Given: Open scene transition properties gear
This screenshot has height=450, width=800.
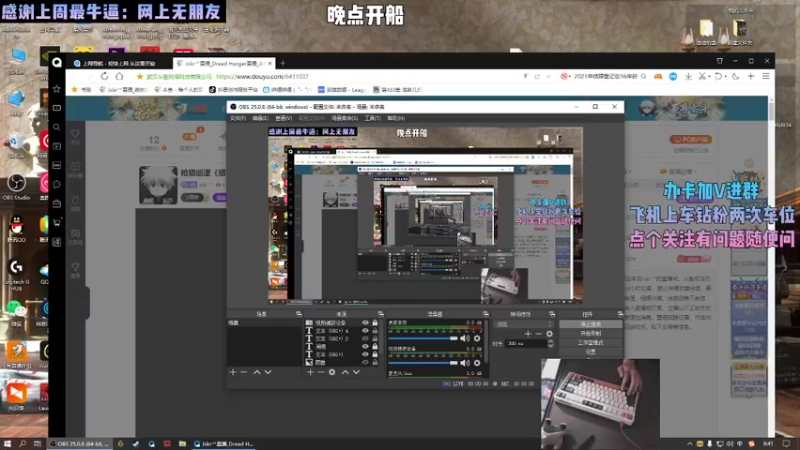Looking at the screenshot, I should 549,334.
